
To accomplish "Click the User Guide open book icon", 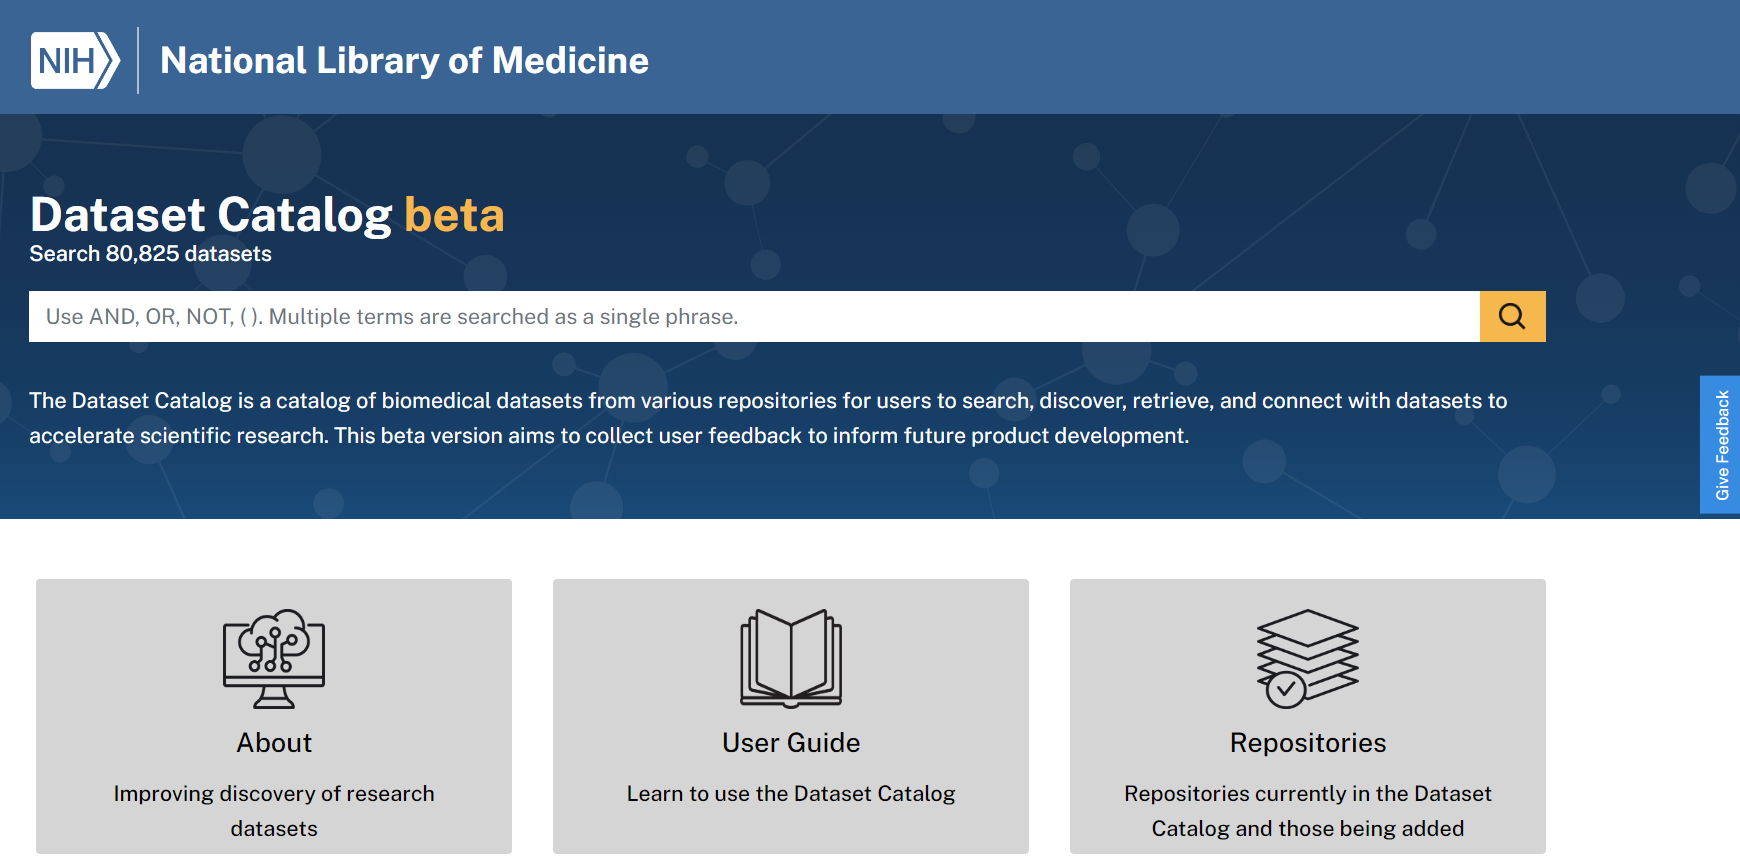I will coord(791,658).
